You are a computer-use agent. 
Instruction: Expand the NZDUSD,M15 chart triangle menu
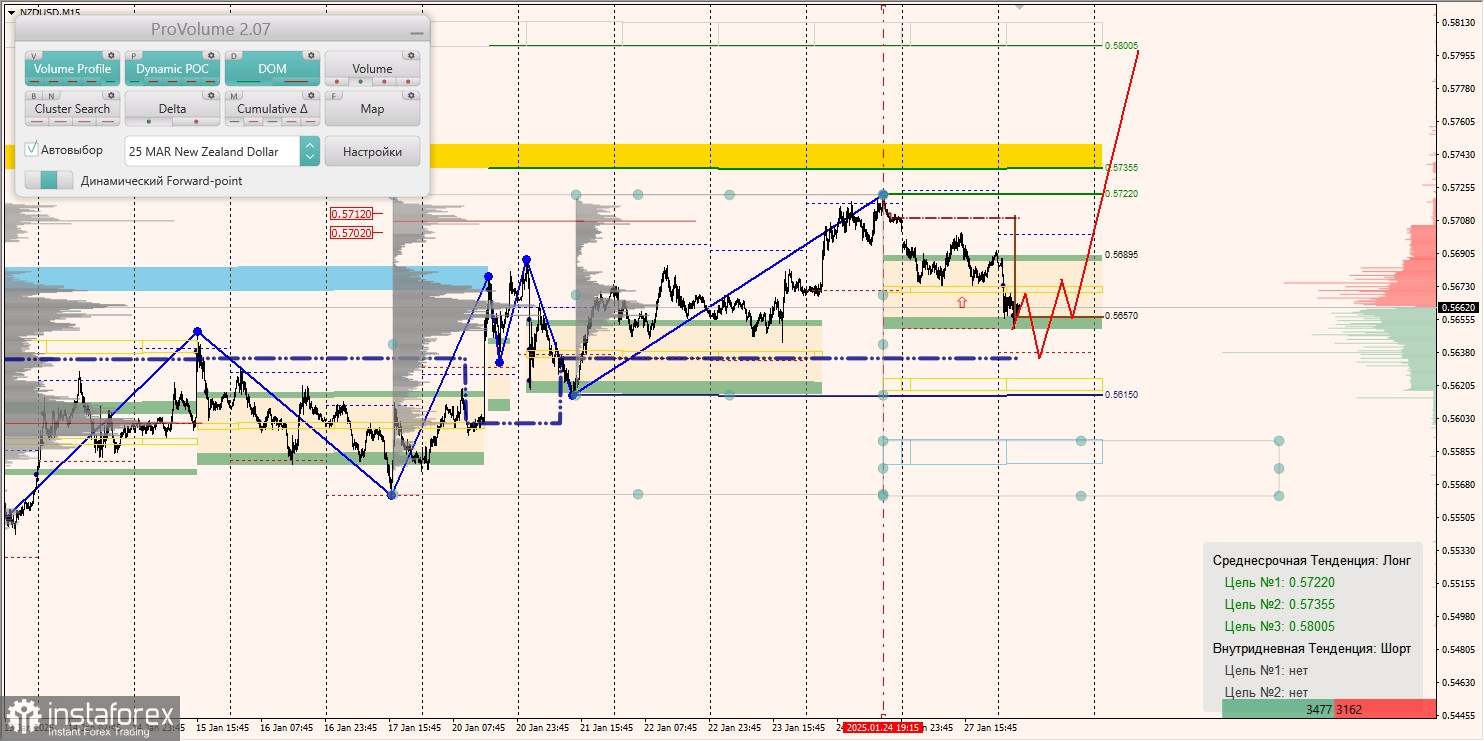10,12
